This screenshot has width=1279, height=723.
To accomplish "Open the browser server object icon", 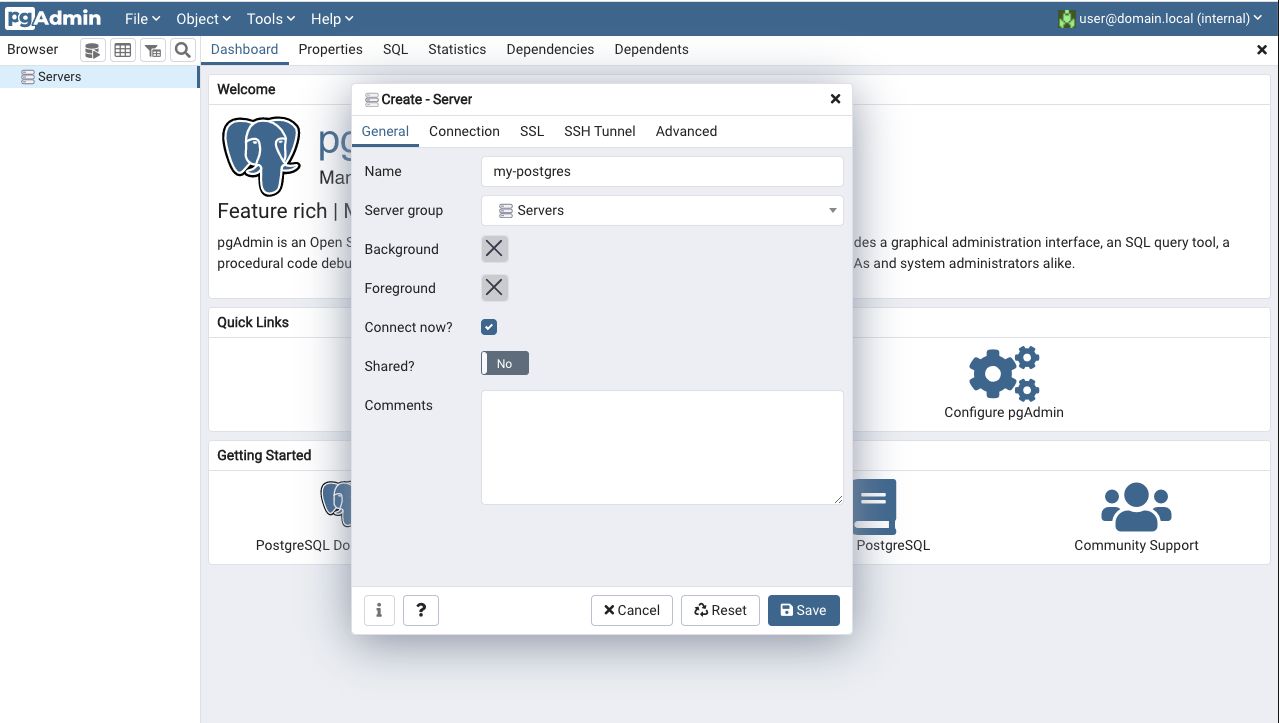I will [x=92, y=50].
